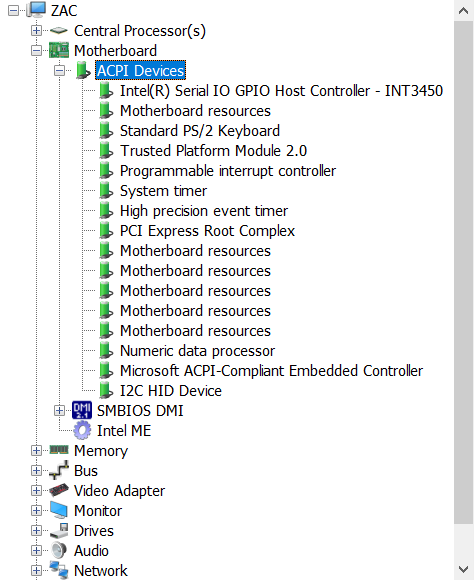This screenshot has width=474, height=580.
Task: Select Trusted Platform Module 2.0 entry
Action: (x=214, y=151)
